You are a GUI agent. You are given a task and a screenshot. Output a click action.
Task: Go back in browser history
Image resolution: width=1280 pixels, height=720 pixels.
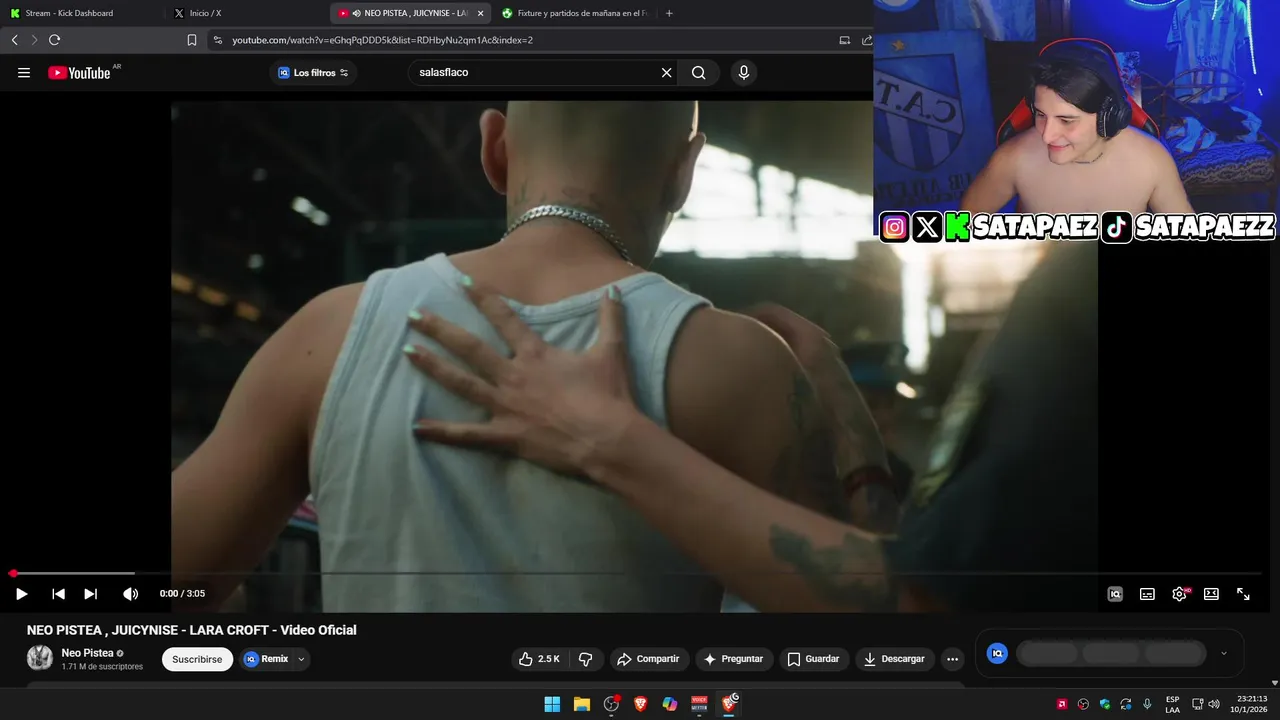tap(14, 40)
